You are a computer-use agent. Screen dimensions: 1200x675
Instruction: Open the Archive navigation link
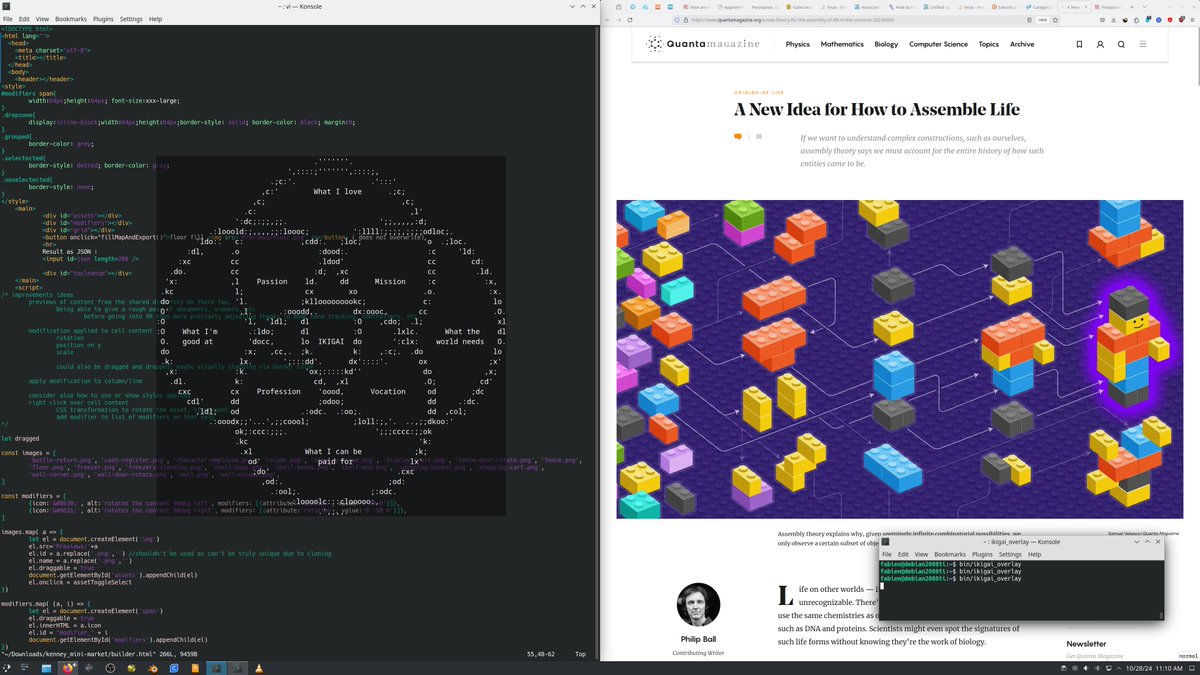tap(1022, 44)
